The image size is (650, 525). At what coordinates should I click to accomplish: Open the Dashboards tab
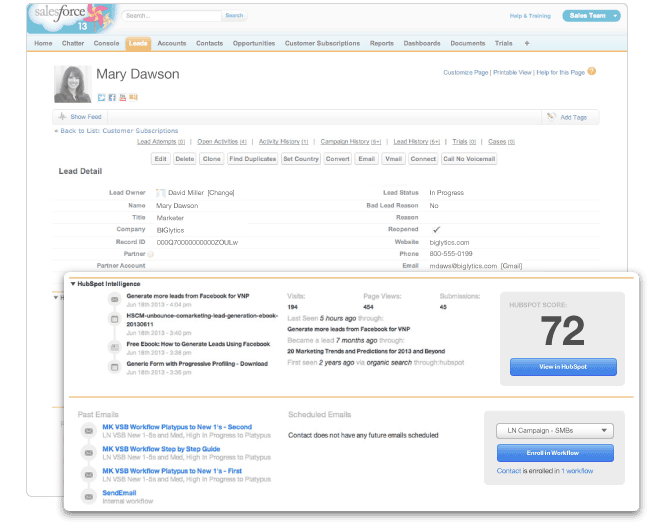point(422,43)
